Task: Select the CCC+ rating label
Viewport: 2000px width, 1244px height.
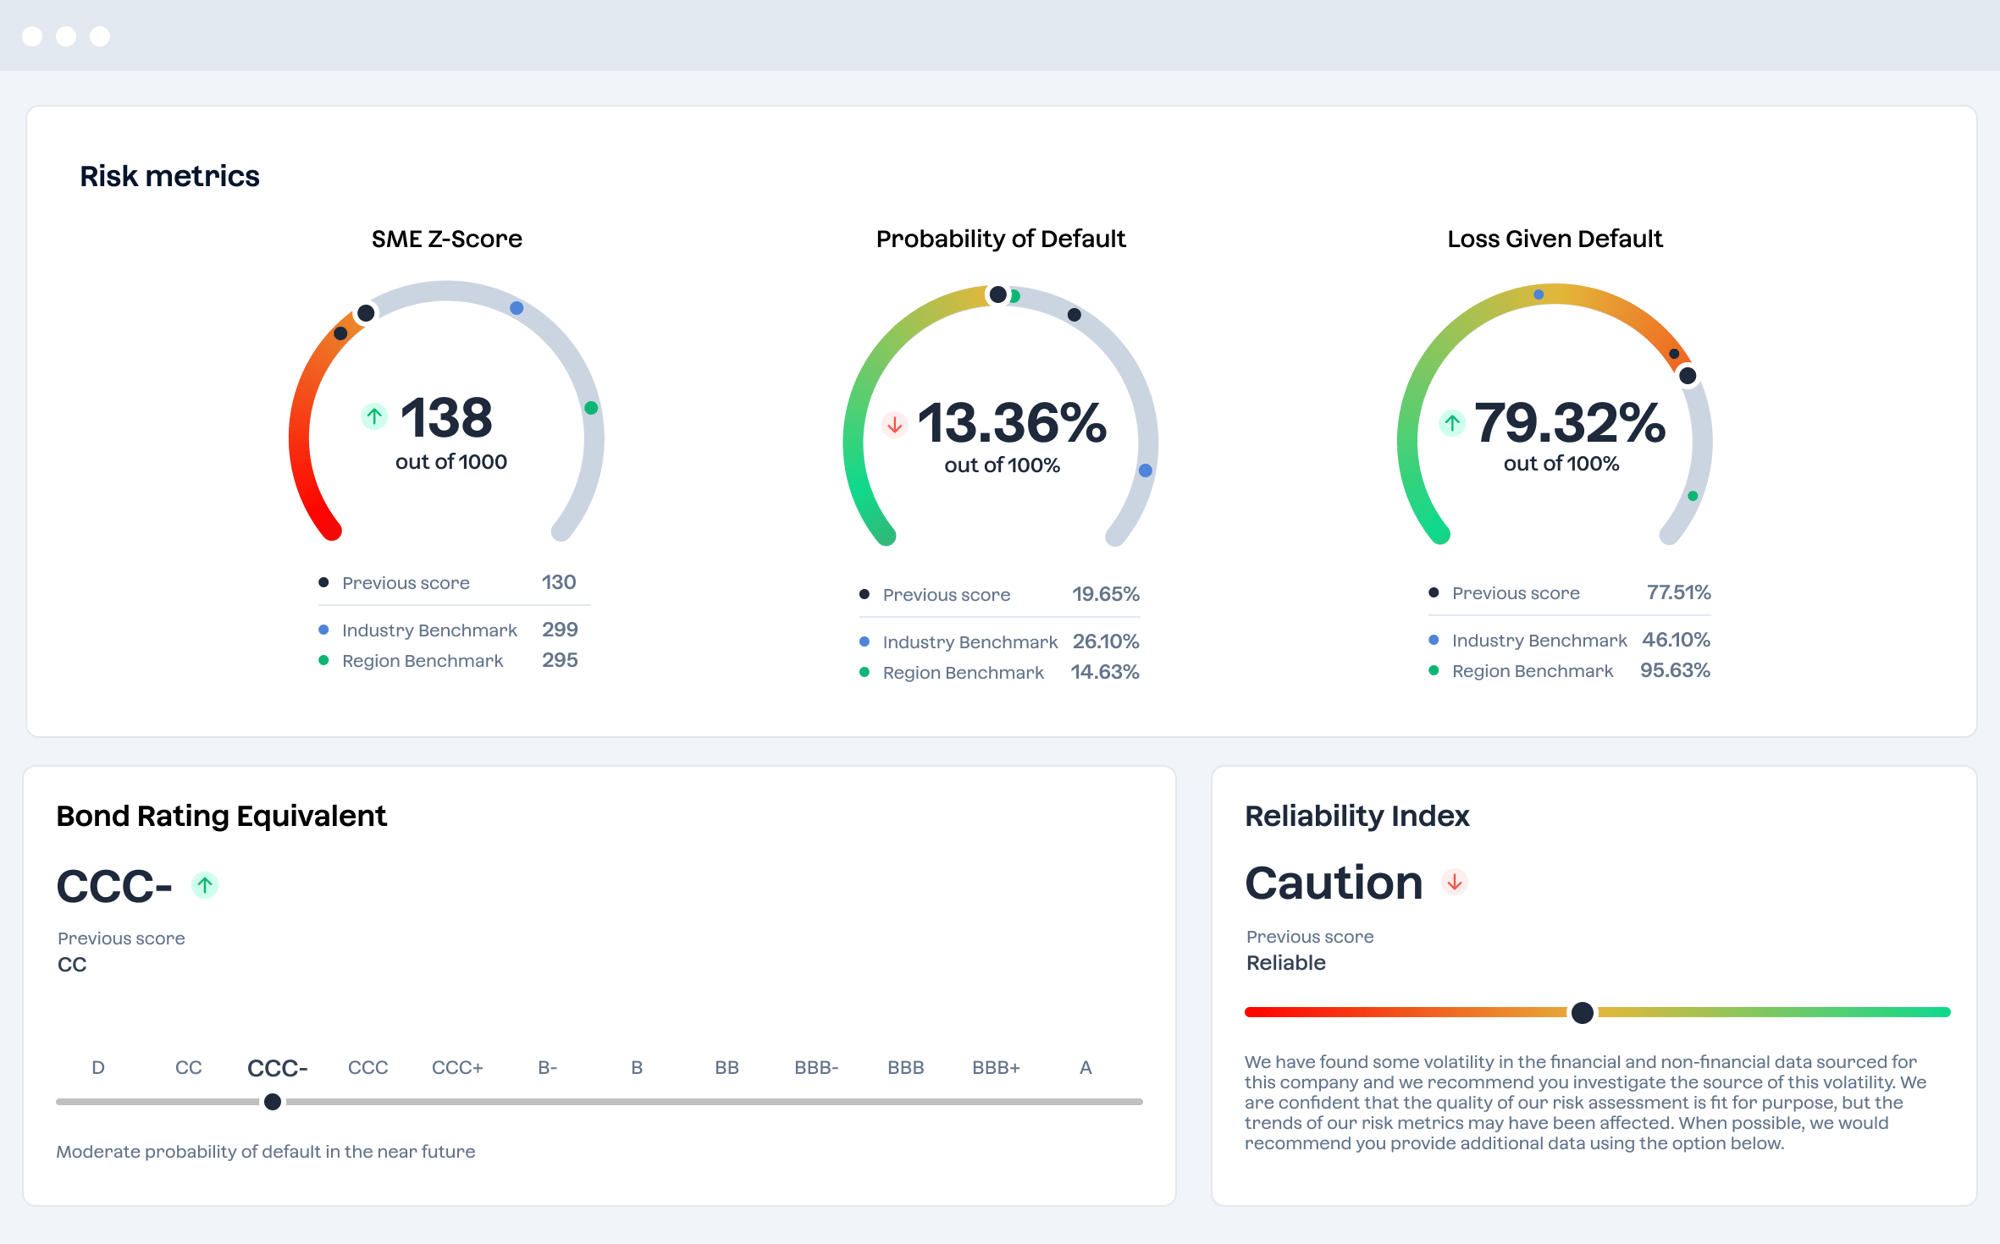Action: tap(457, 1068)
